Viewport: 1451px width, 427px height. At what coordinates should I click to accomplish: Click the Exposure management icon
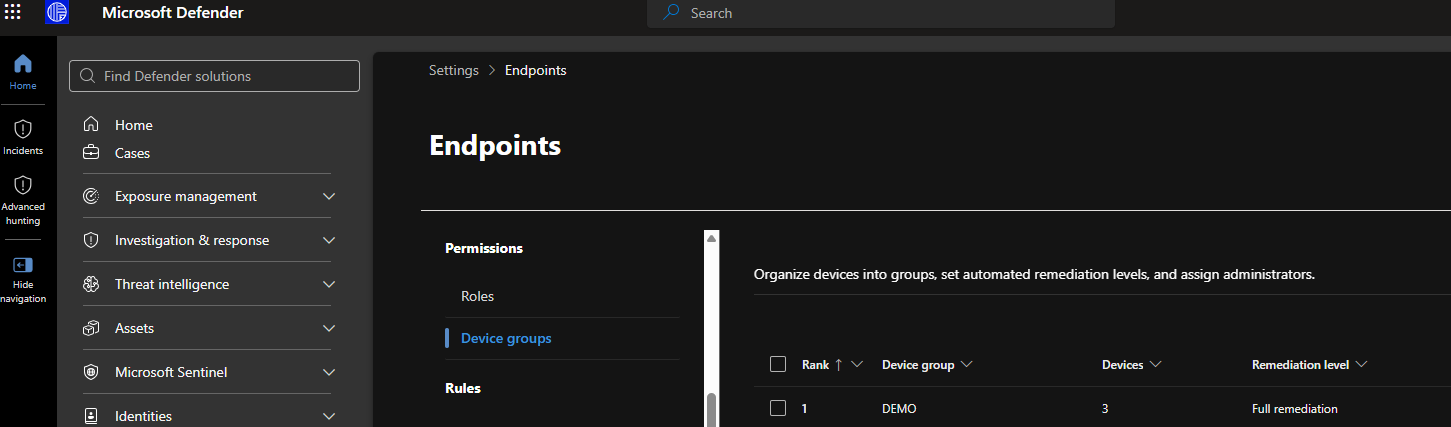click(91, 196)
